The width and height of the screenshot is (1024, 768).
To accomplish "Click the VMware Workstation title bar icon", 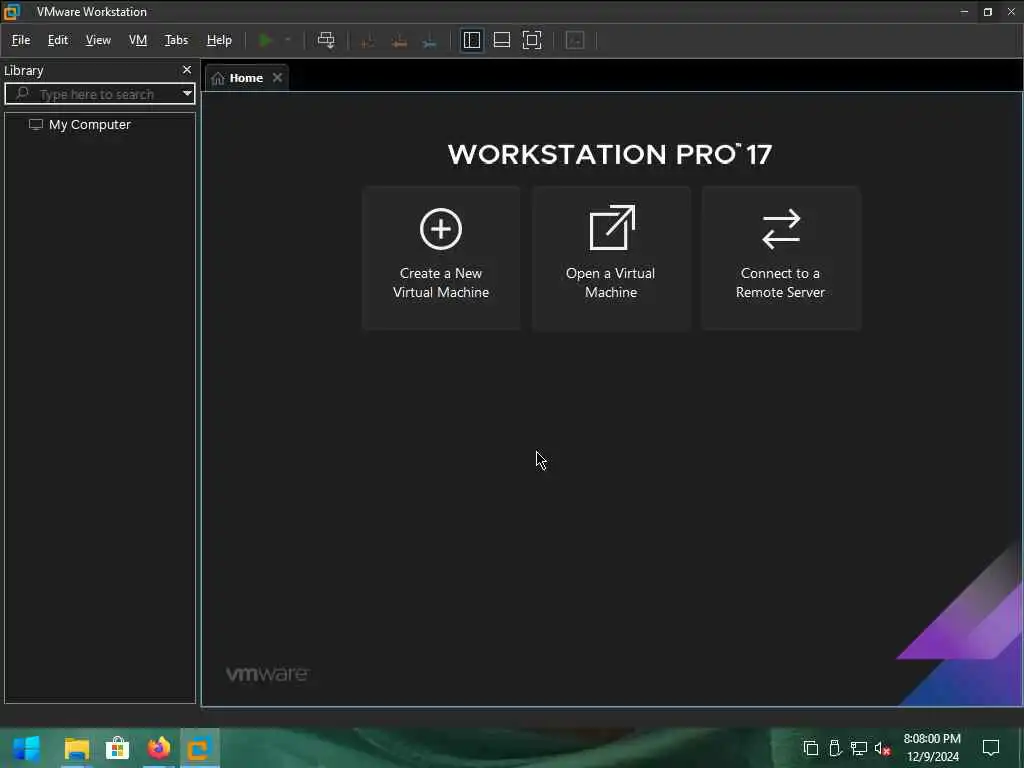I will [12, 12].
